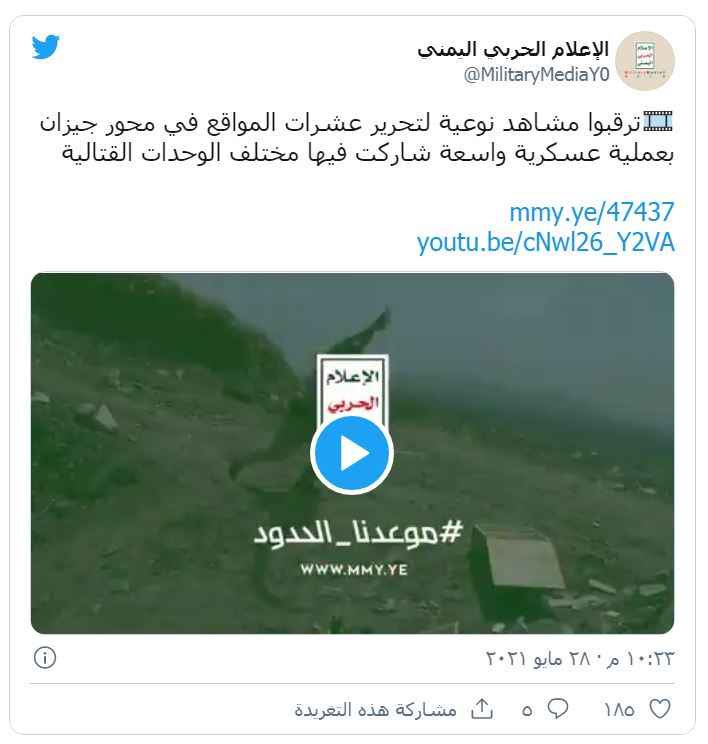Click the film strip emoji in tweet
The image size is (708, 744).
(x=658, y=121)
